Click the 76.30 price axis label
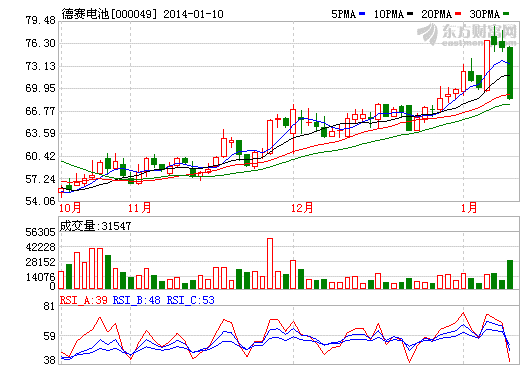Screen dimensions: 520x365 40,43
